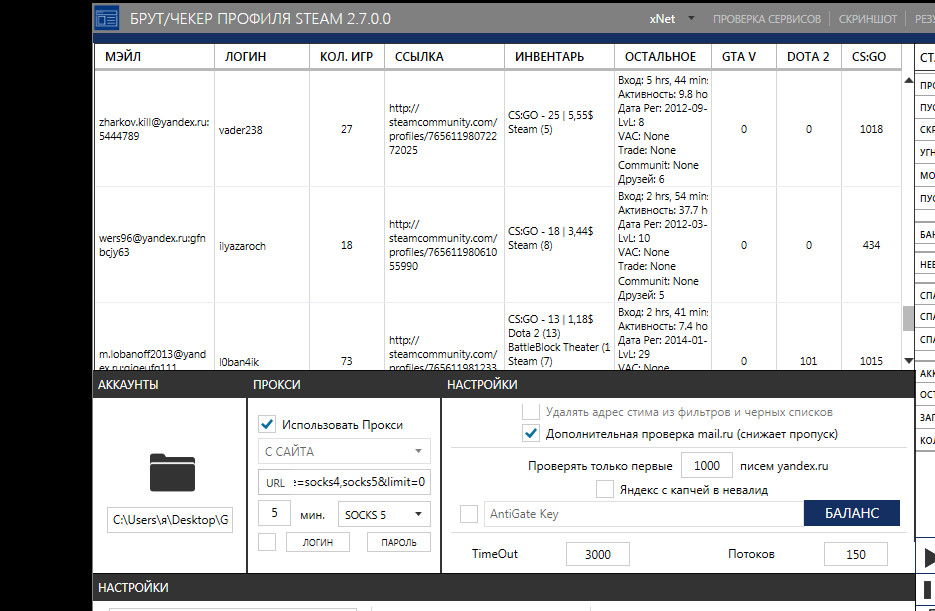This screenshot has height=611, width=935.
Task: Open the folder icon under АККАУНТЫ
Action: pyautogui.click(x=172, y=473)
